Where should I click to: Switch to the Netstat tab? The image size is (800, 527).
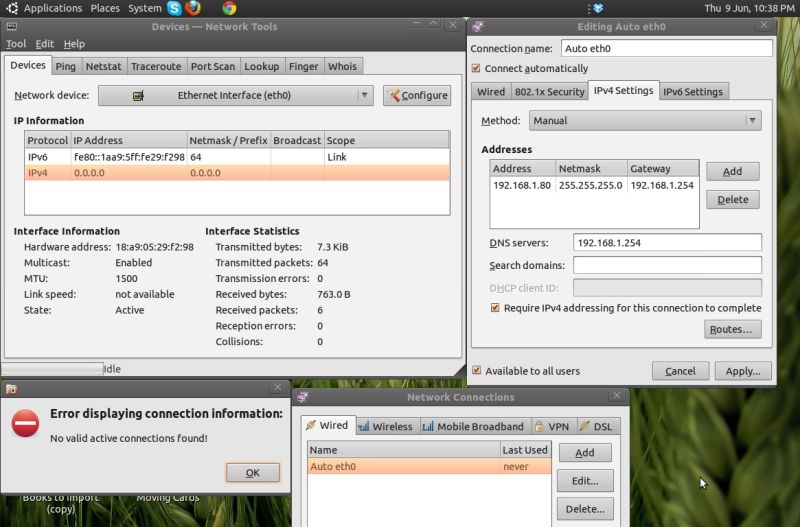pos(104,66)
